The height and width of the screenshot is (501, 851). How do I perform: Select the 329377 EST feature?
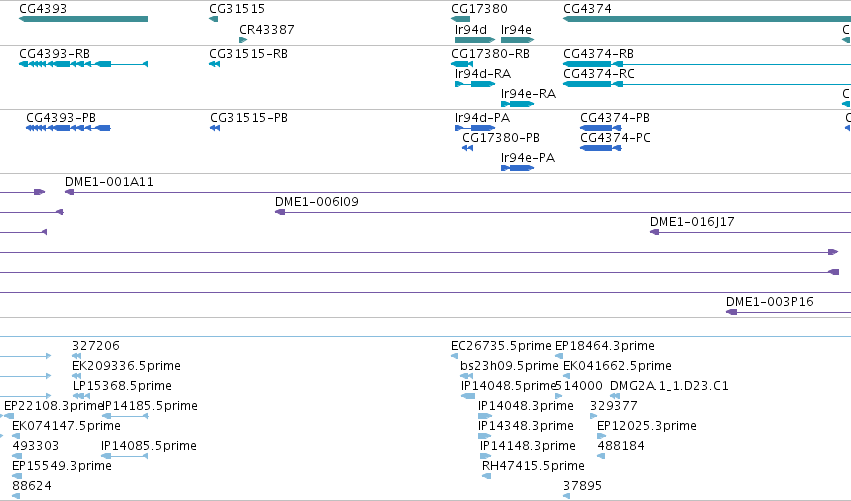coord(593,416)
